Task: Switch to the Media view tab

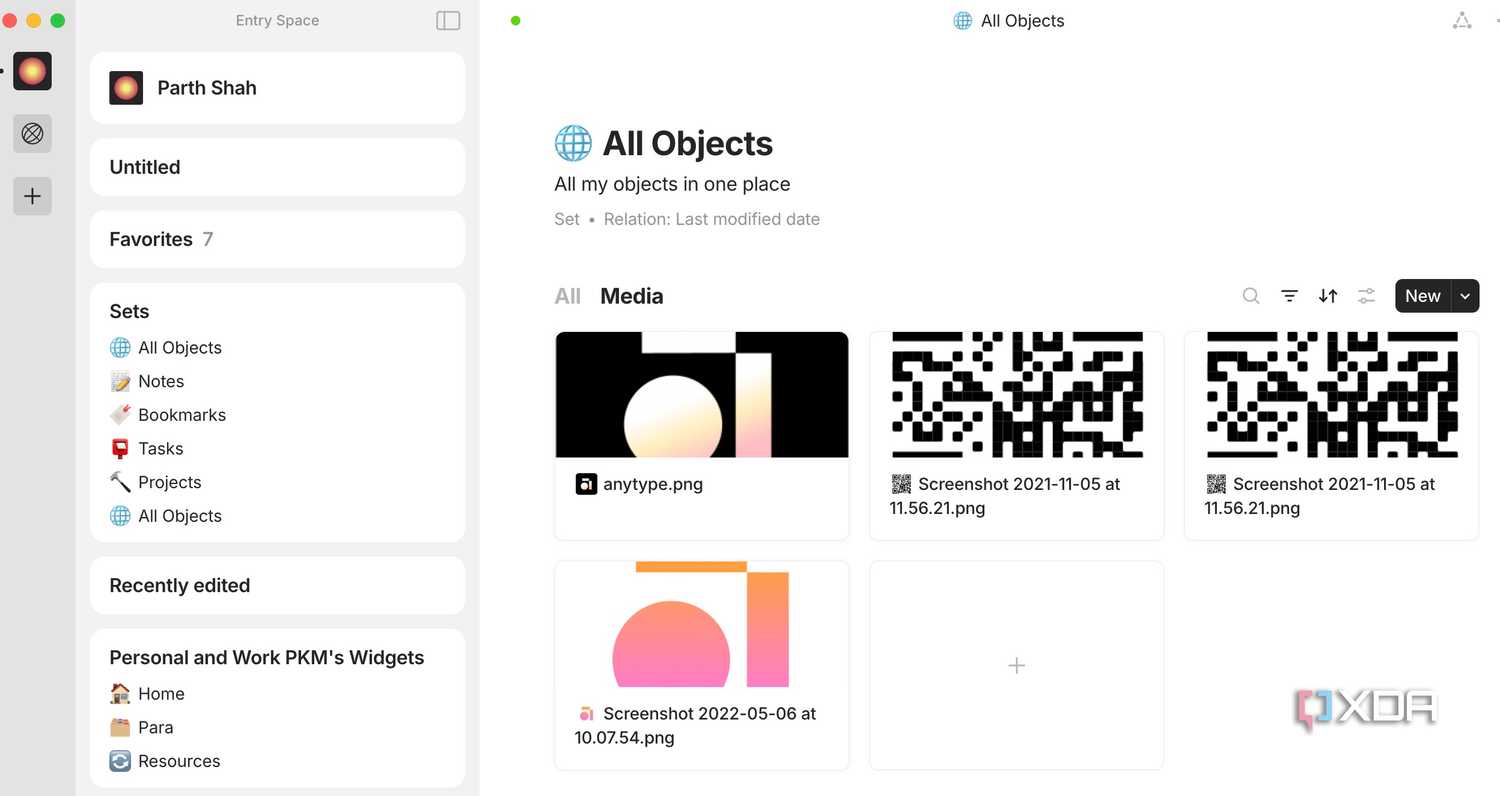Action: (x=631, y=296)
